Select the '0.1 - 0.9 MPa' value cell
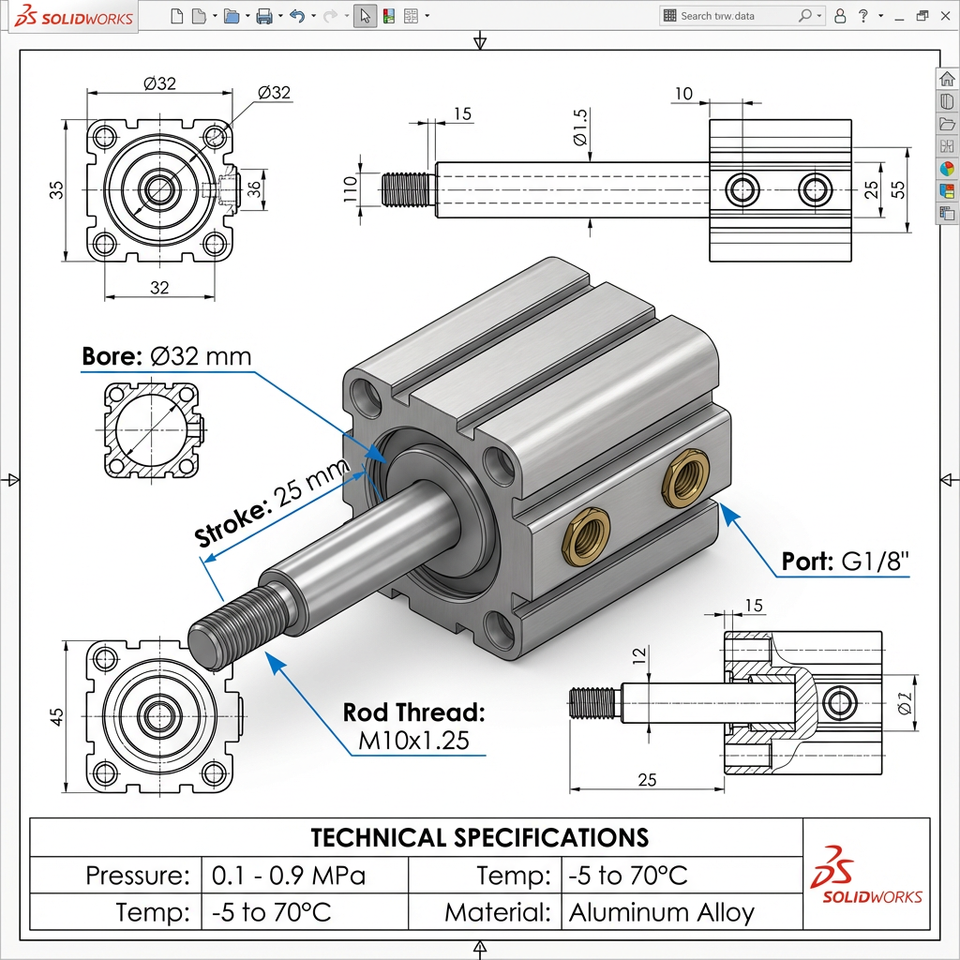Screen dimensions: 960x960 (x=305, y=875)
